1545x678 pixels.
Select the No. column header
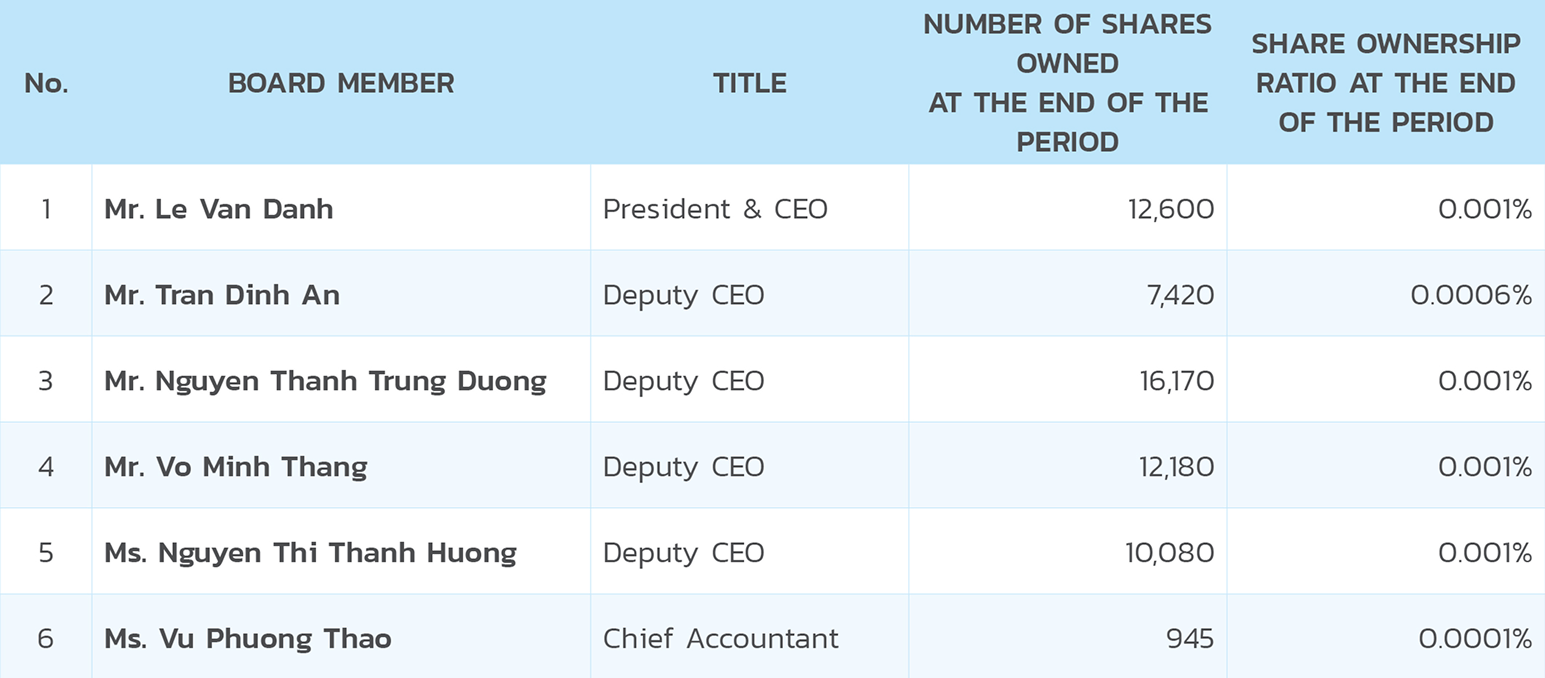pos(46,83)
